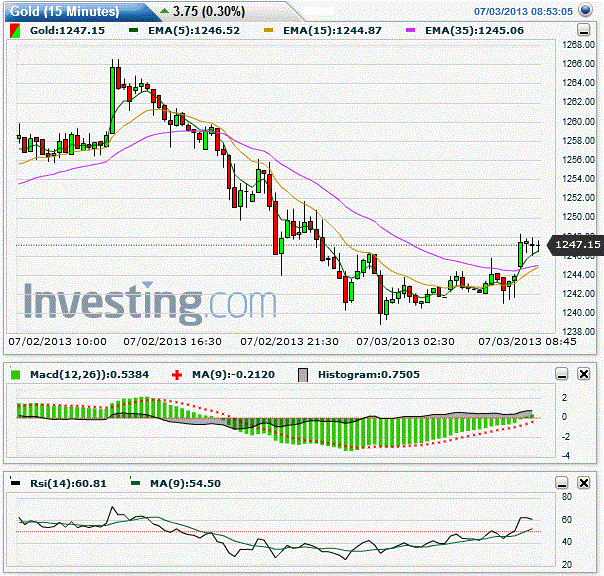Click the EMA(35):1245.06 legend label
Viewport: 604px width, 576px height.
(x=475, y=30)
